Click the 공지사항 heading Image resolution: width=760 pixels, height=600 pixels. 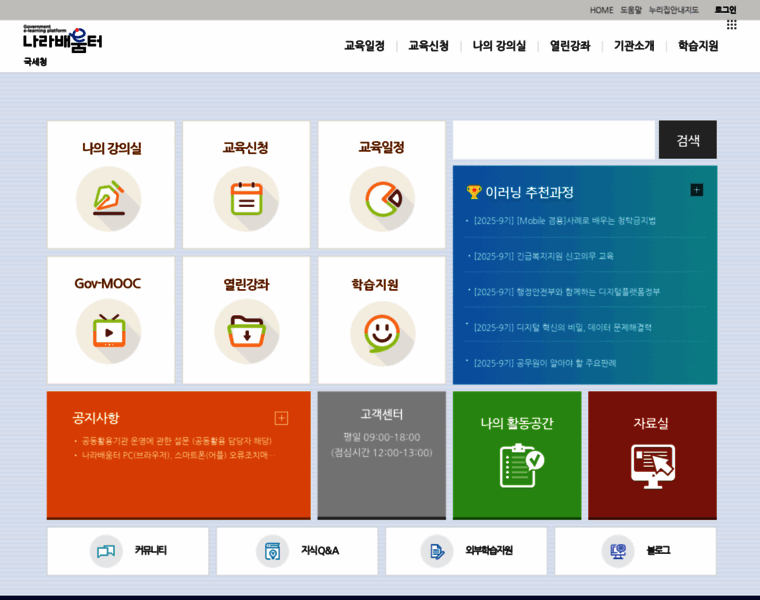(x=96, y=418)
